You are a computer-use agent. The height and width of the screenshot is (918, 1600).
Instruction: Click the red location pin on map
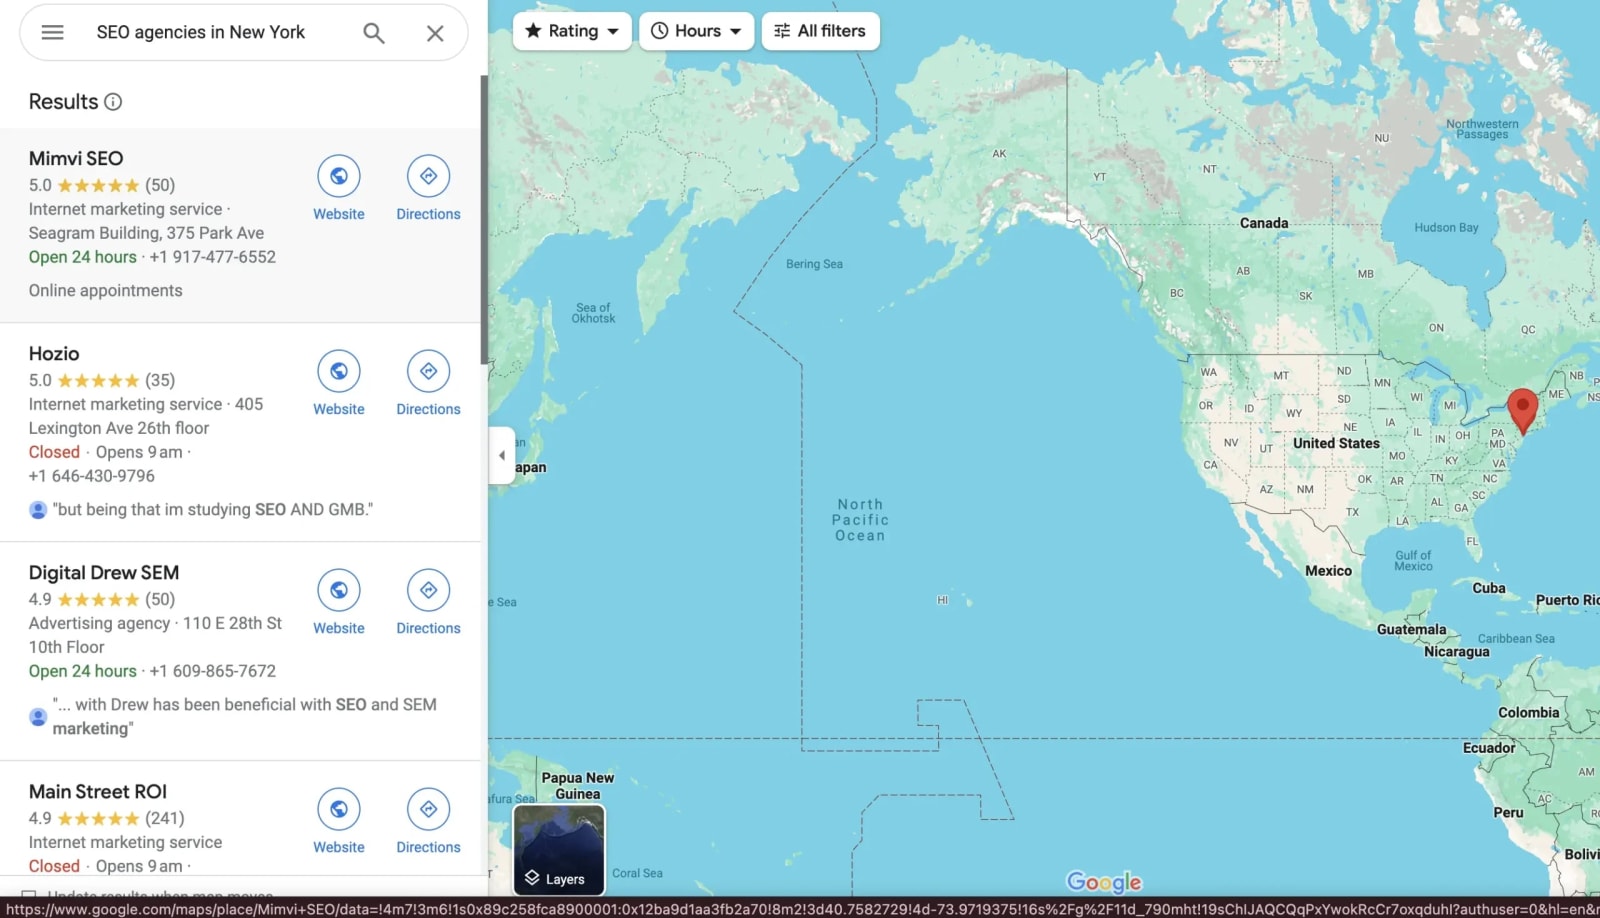(1522, 411)
